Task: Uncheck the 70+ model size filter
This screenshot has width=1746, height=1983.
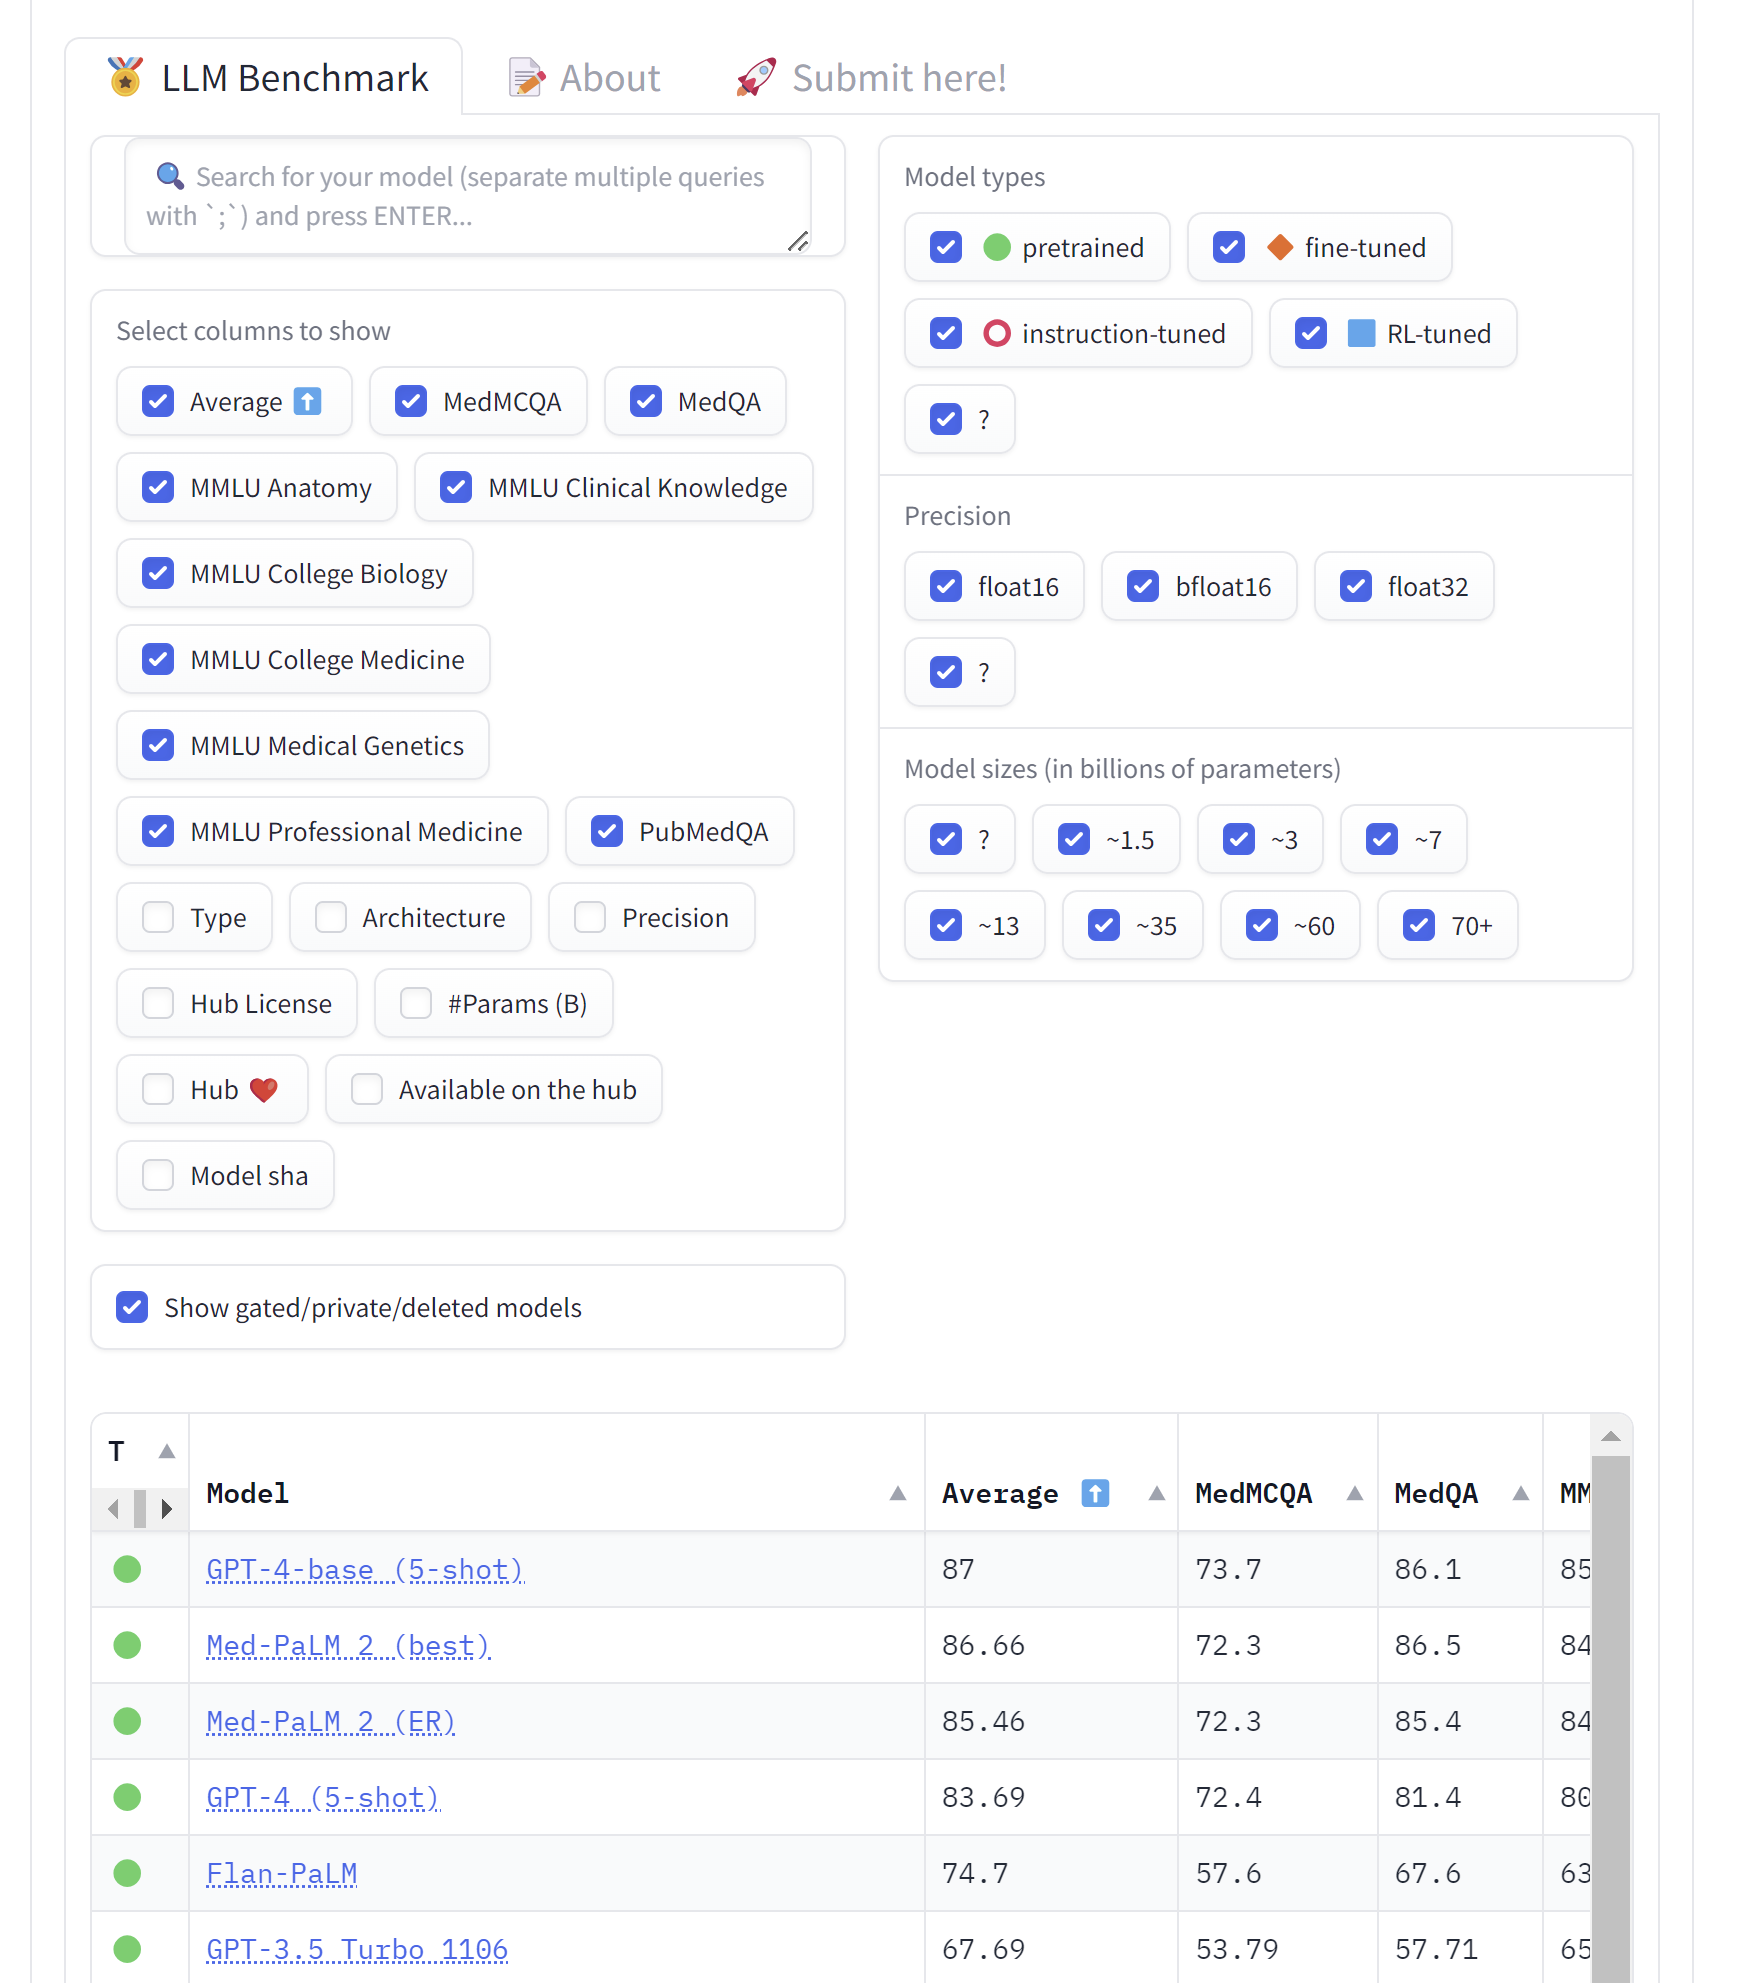Action: point(1419,925)
